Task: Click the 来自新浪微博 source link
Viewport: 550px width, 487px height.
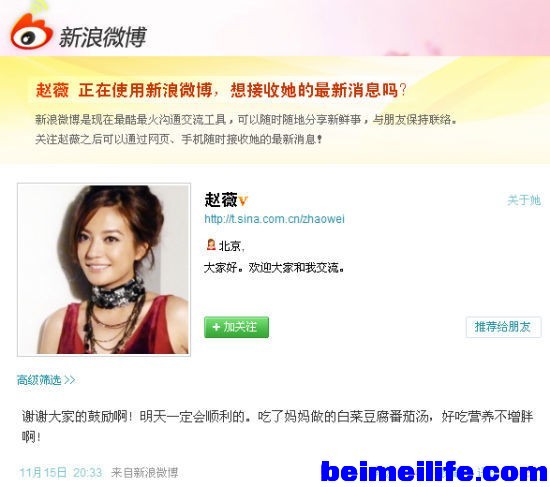Action: coord(145,473)
